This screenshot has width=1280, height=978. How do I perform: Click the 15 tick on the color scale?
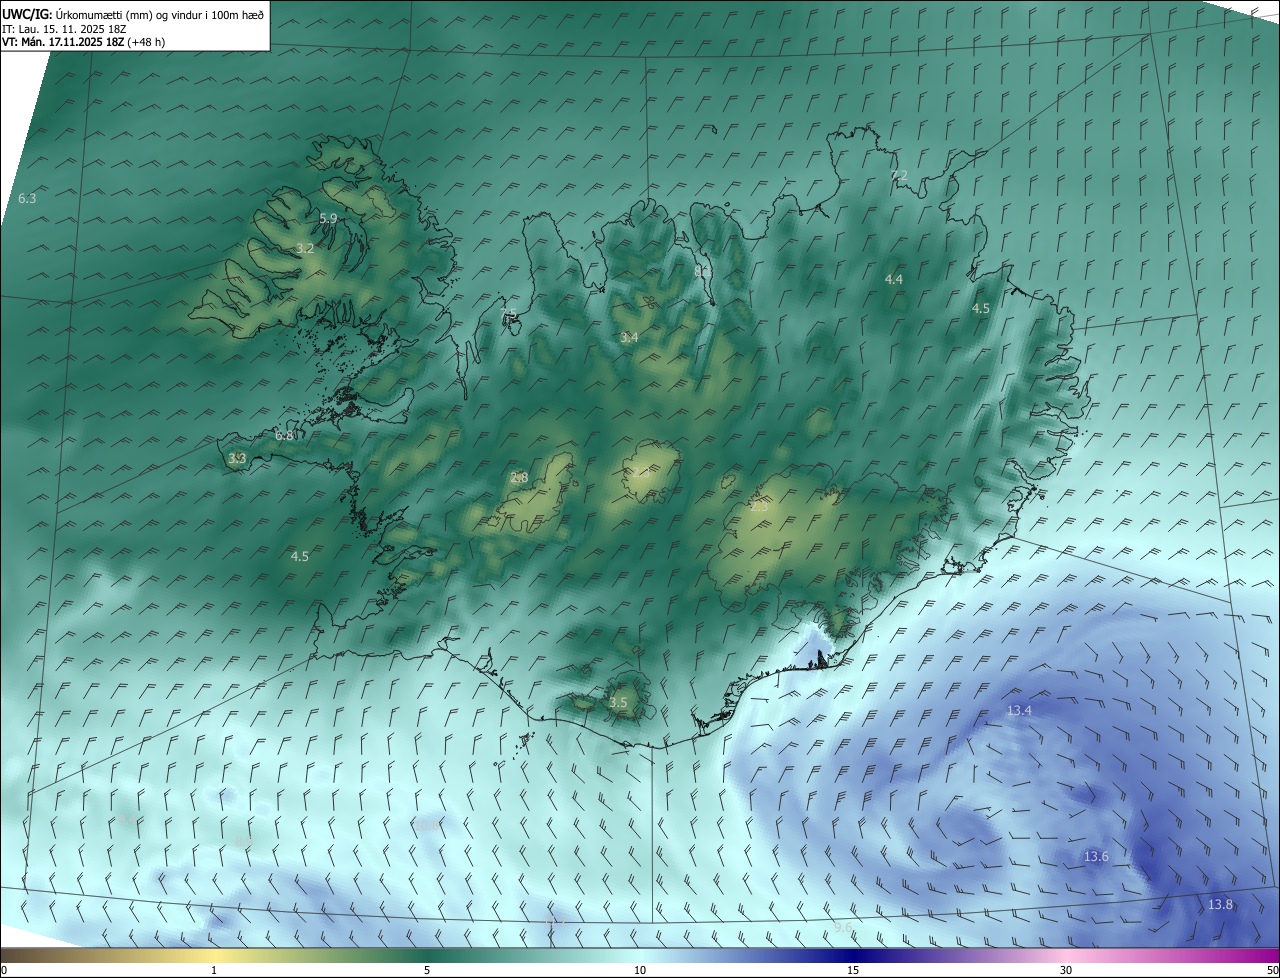853,970
